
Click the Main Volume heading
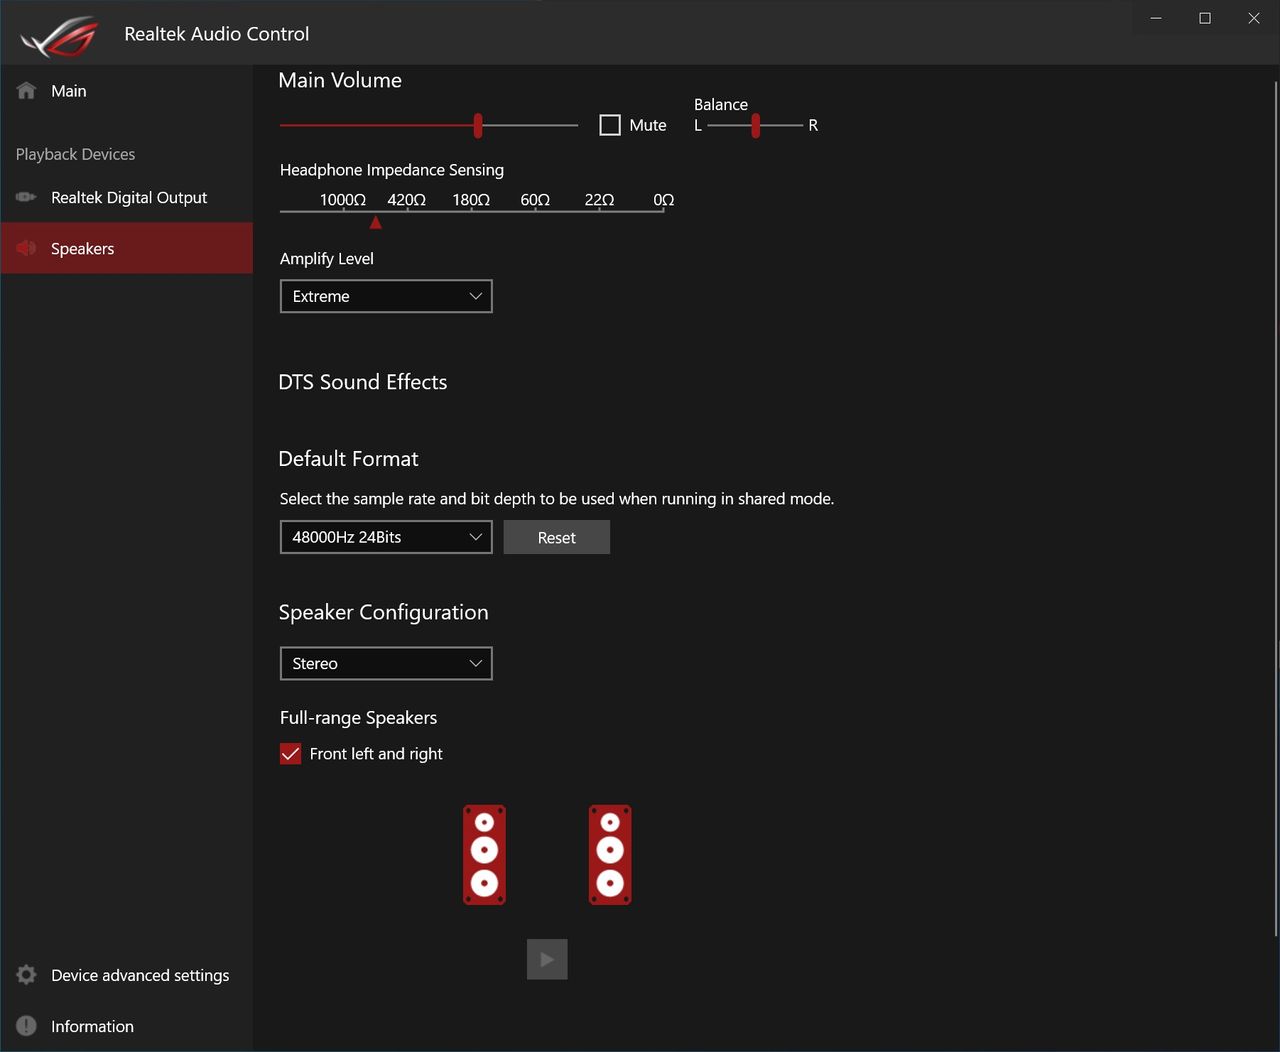click(x=340, y=80)
